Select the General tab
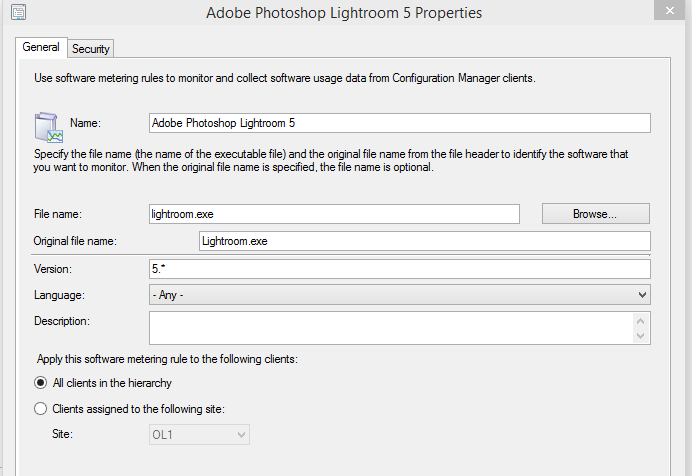Image resolution: width=692 pixels, height=476 pixels. tap(41, 47)
